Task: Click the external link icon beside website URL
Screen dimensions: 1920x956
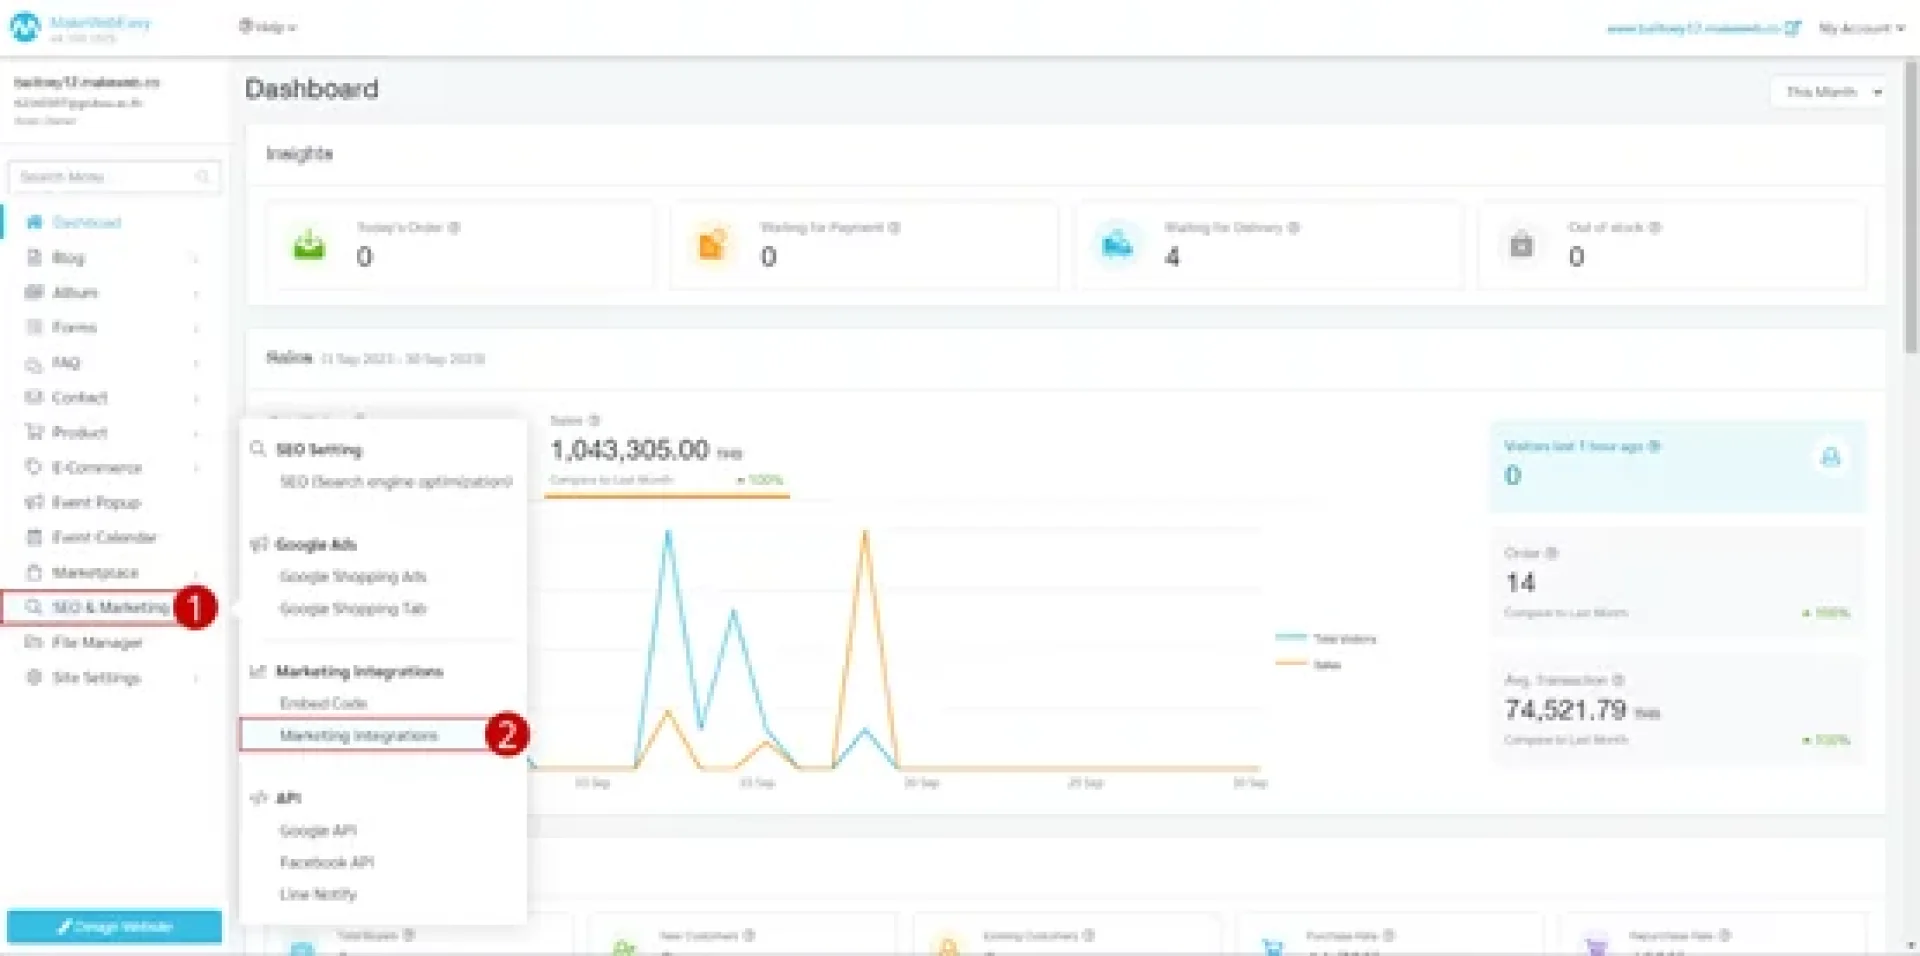Action: click(1793, 28)
